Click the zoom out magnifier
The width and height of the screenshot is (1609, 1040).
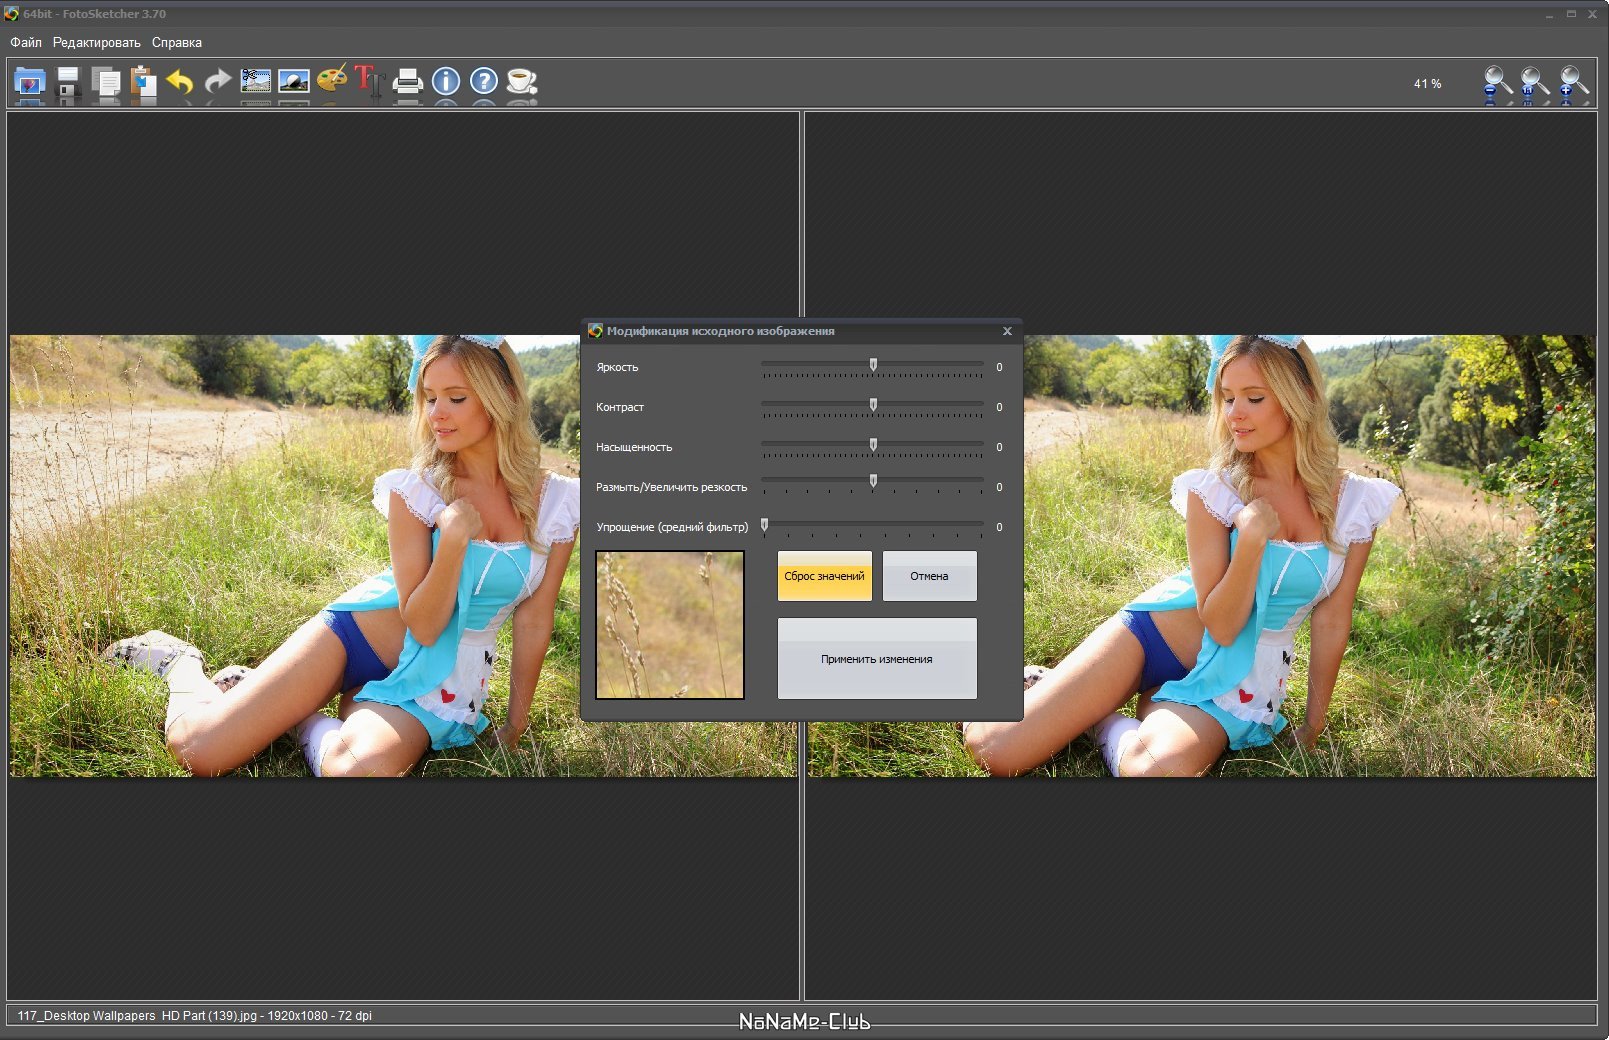tap(1496, 82)
